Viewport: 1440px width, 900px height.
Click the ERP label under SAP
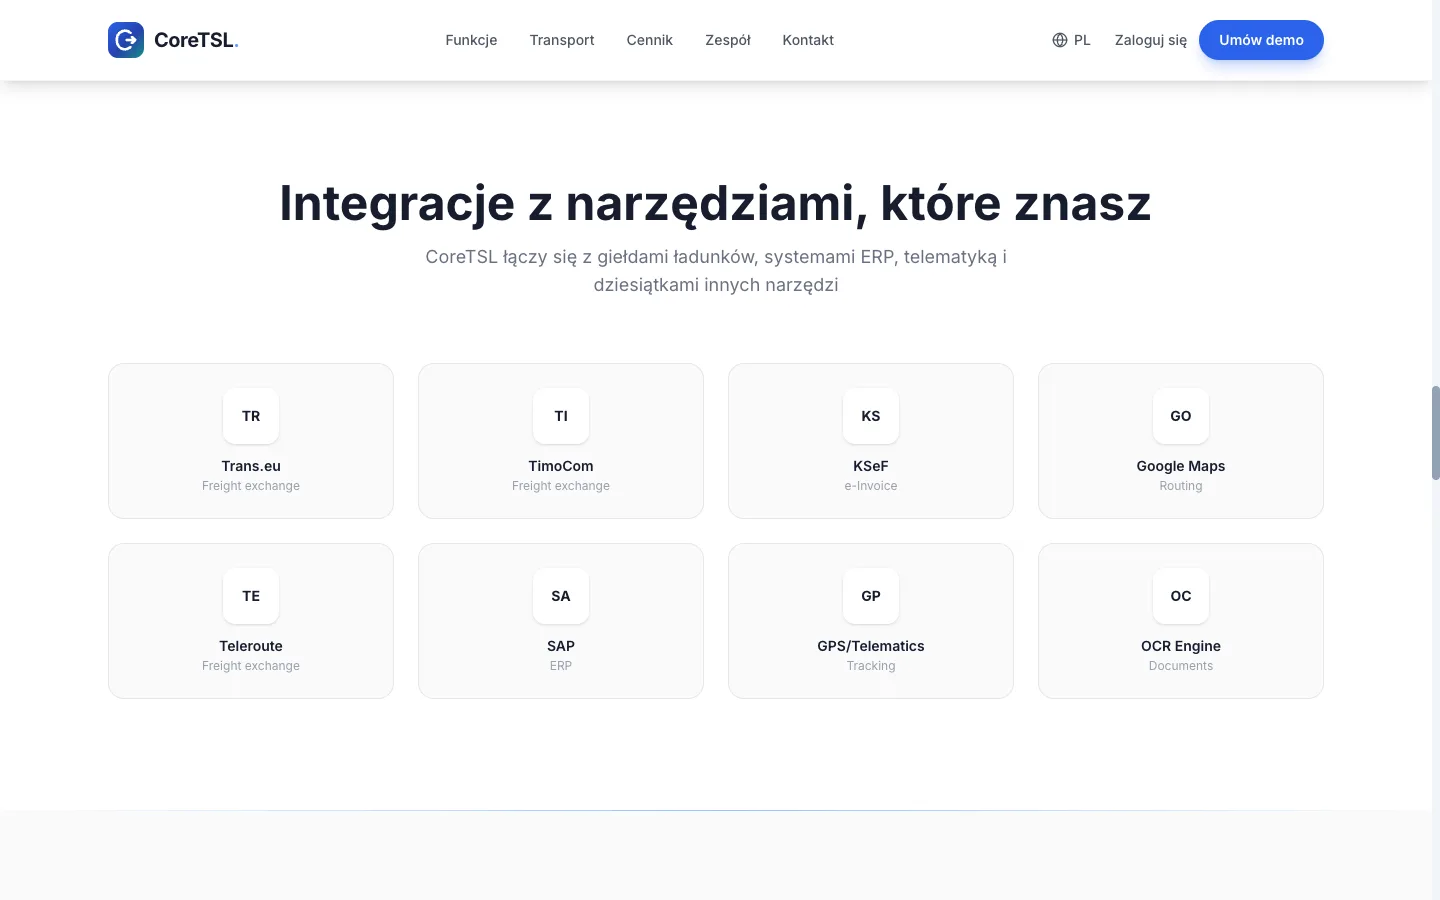(x=561, y=666)
